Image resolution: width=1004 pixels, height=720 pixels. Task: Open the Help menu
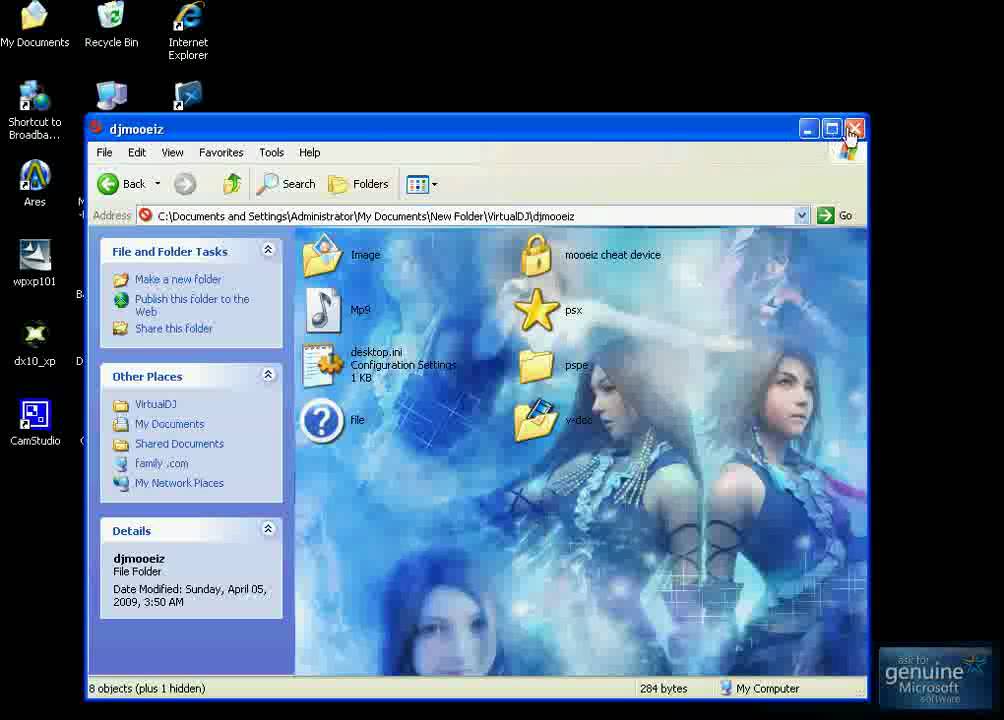(x=309, y=152)
